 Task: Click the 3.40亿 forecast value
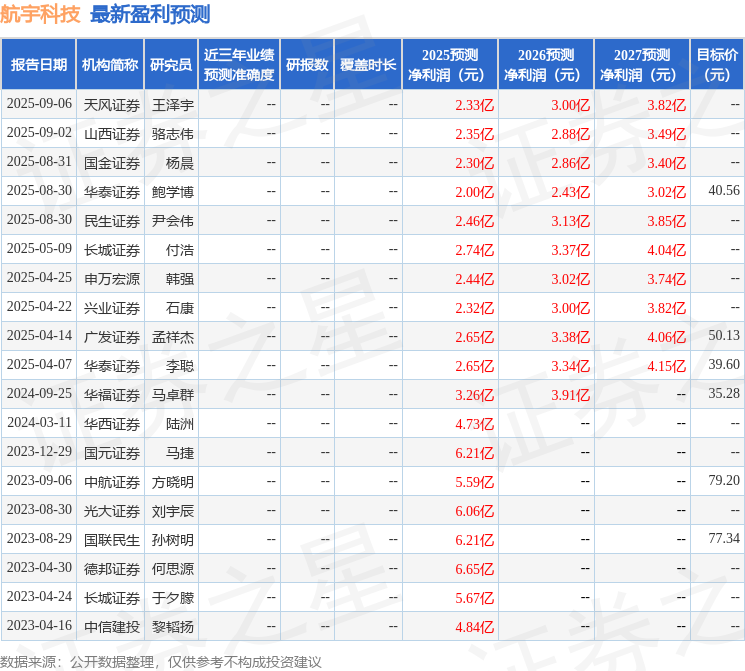(667, 163)
